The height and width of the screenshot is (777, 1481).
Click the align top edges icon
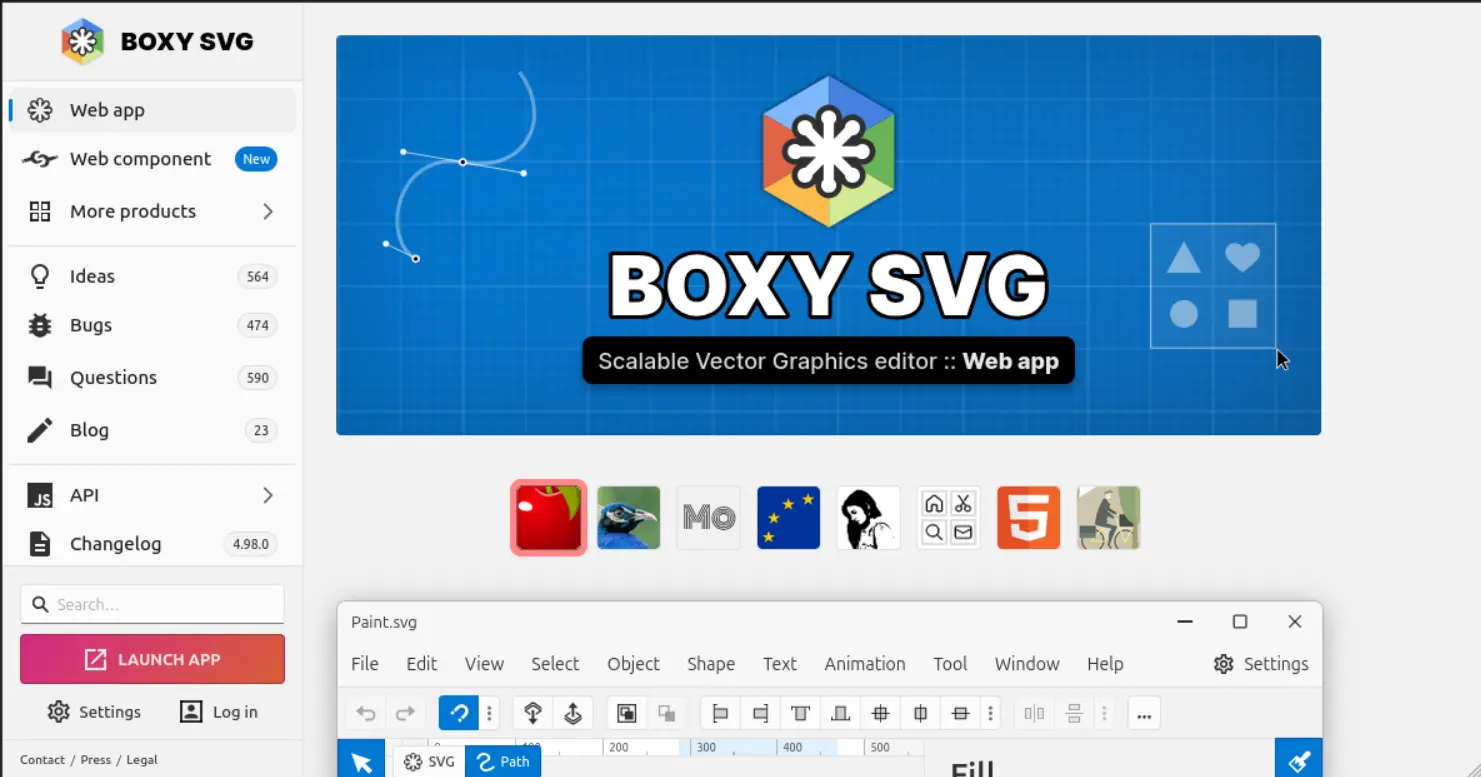pos(800,713)
